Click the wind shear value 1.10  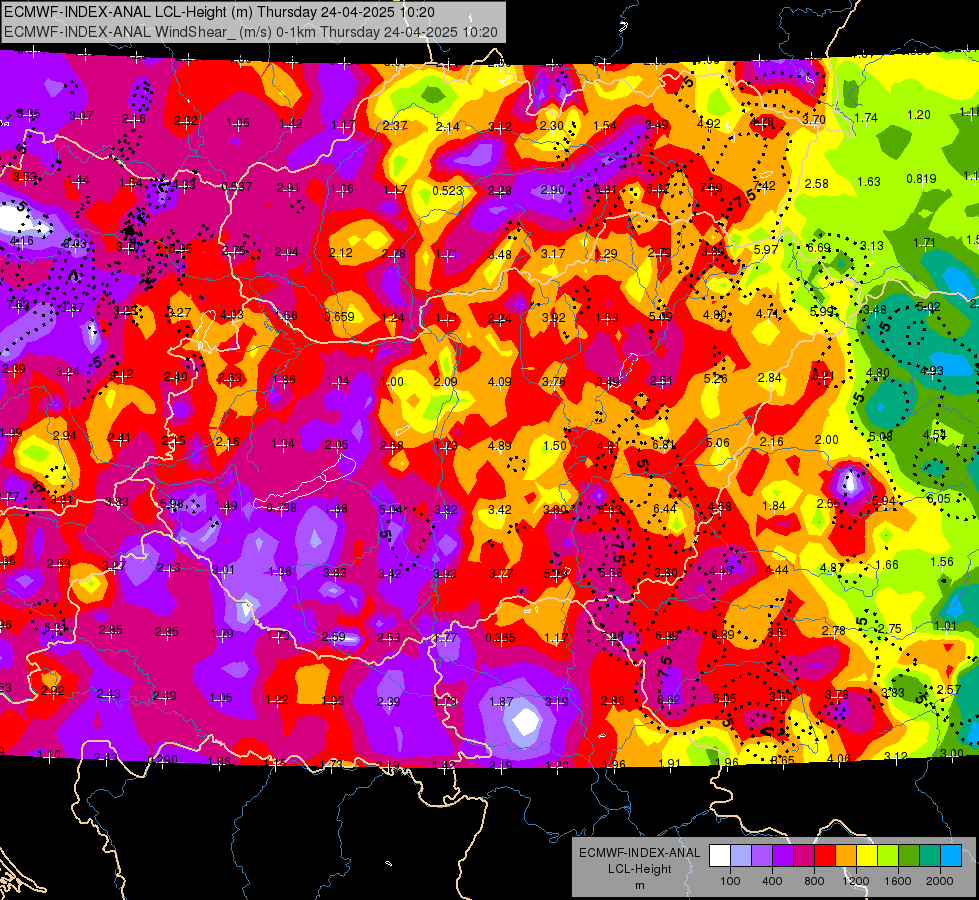pyautogui.click(x=49, y=755)
